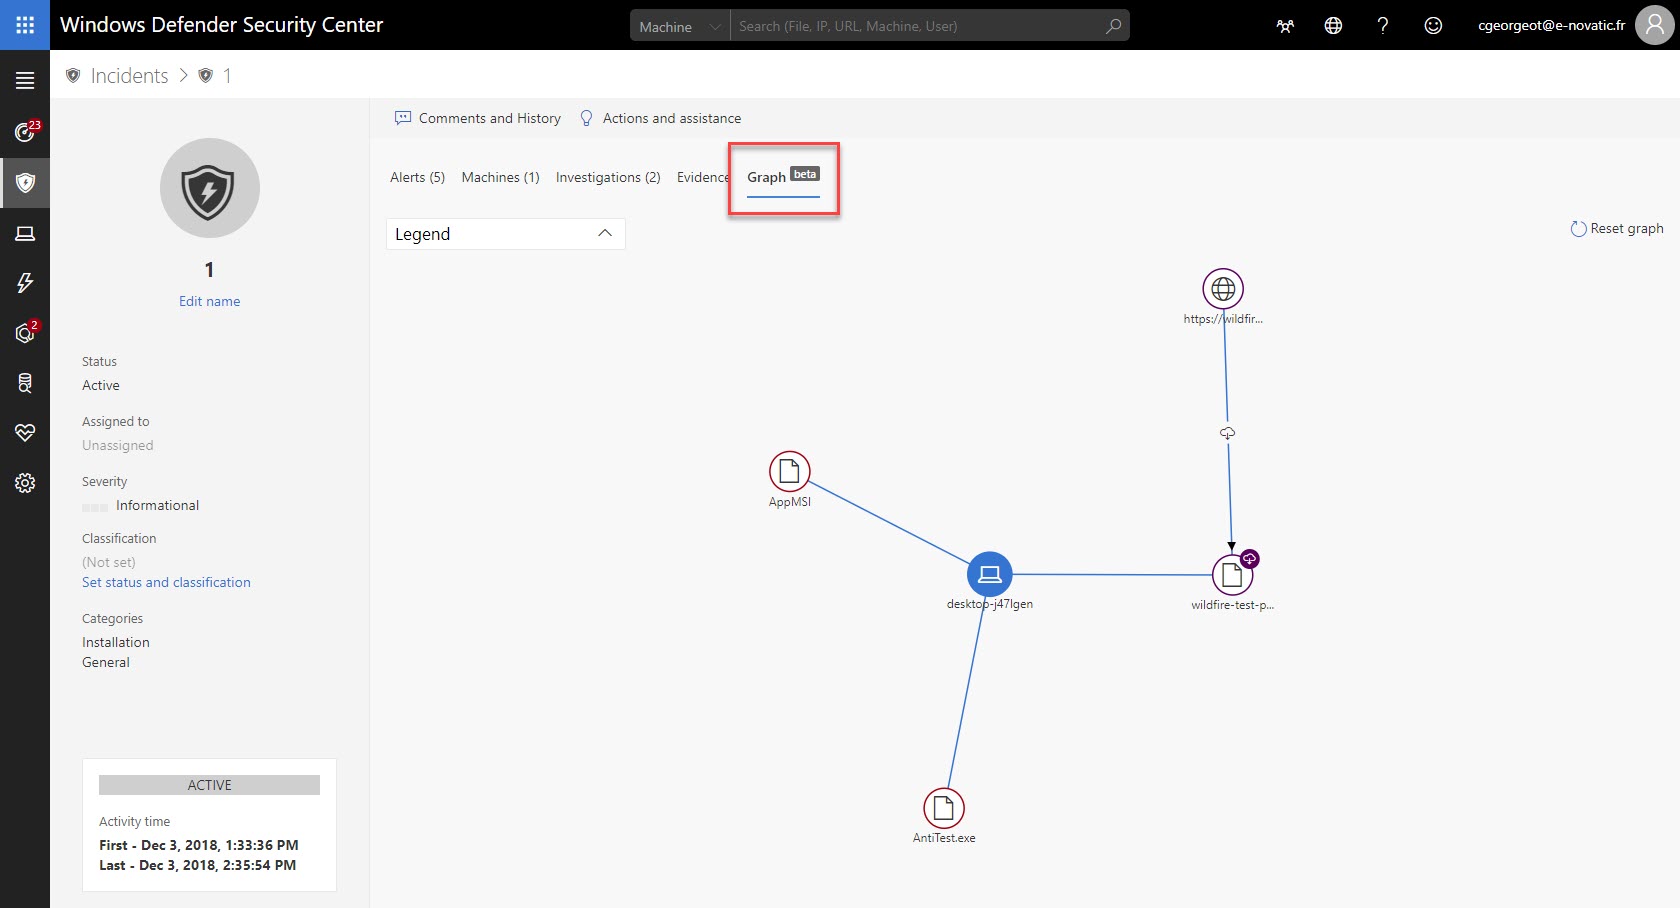The height and width of the screenshot is (908, 1680).
Task: Focus the search input field
Action: tap(915, 26)
